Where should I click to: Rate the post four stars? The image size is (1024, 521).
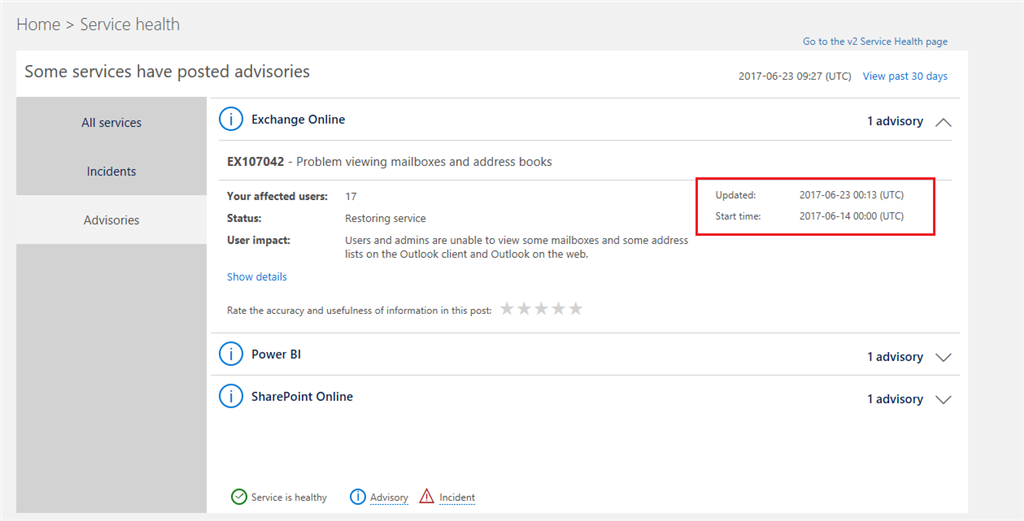pyautogui.click(x=558, y=309)
